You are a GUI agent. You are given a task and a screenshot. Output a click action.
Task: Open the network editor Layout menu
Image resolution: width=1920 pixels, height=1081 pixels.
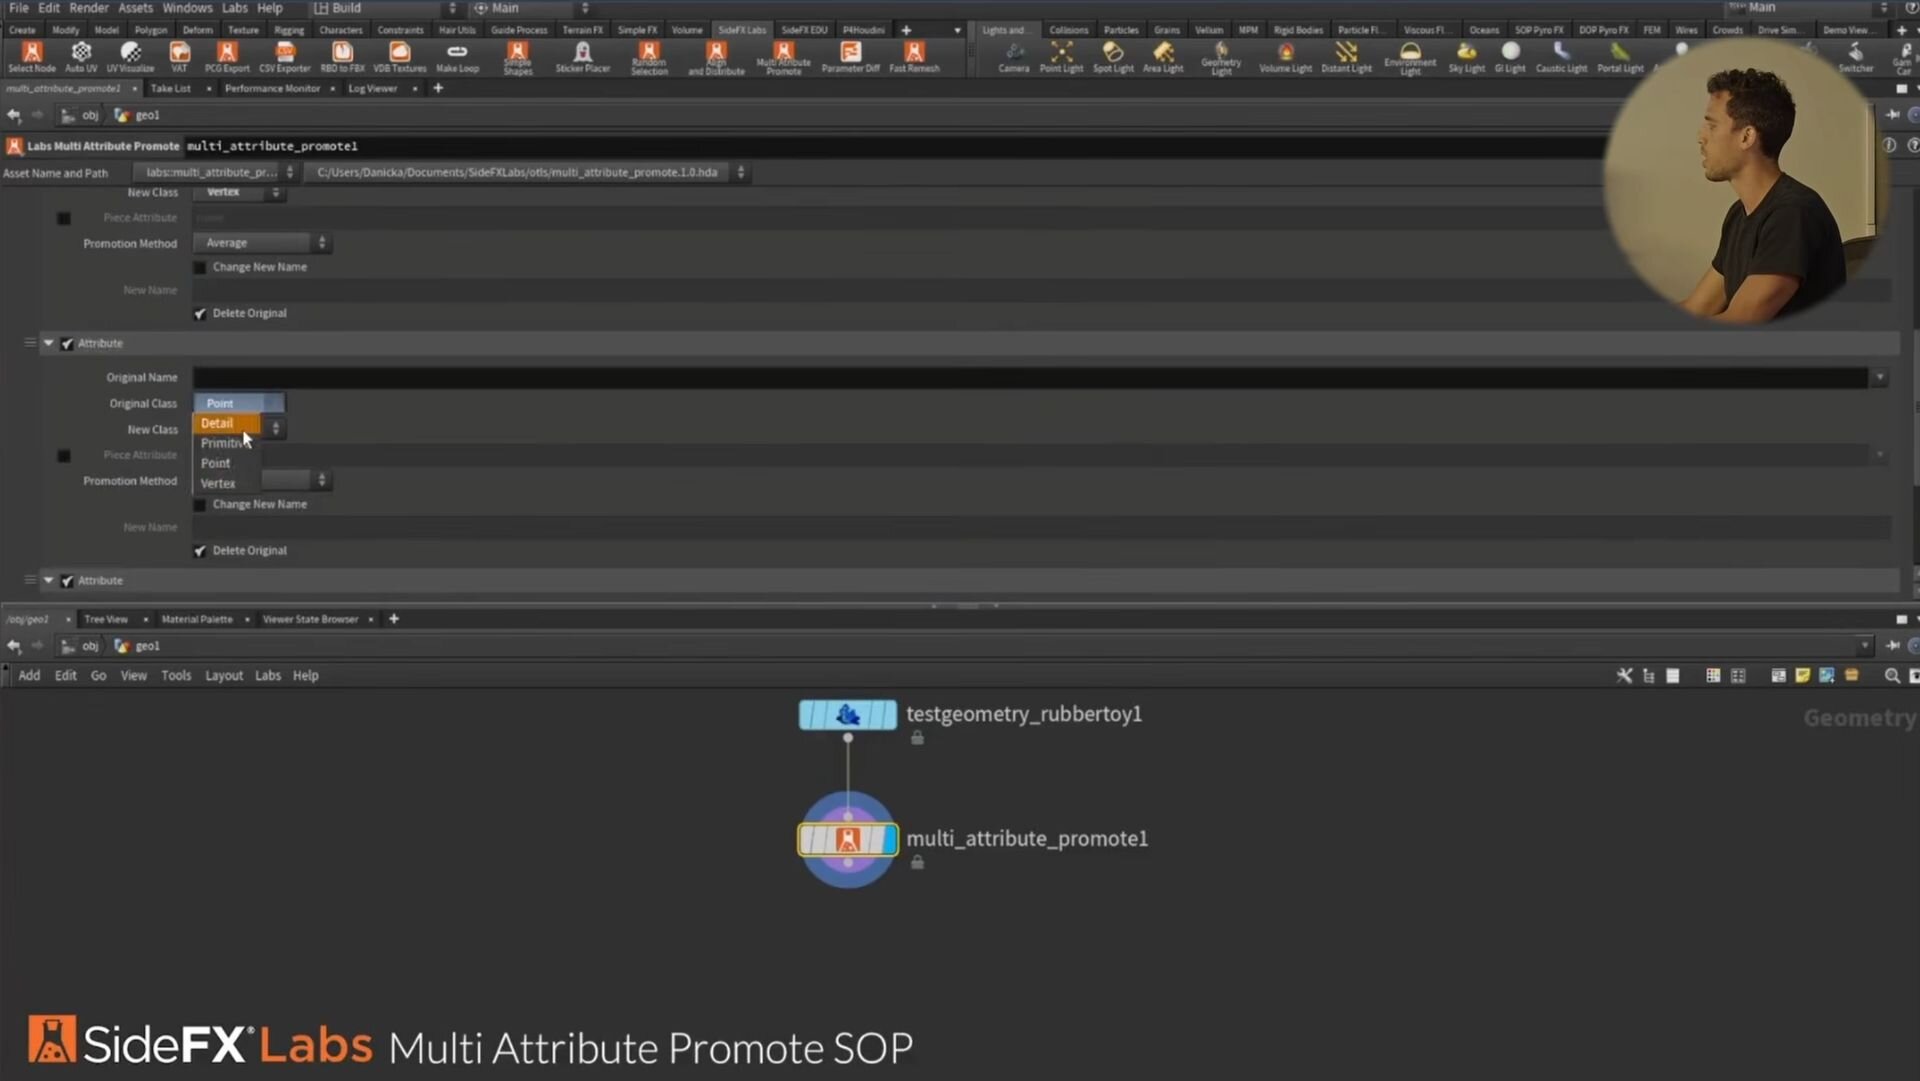pyautogui.click(x=224, y=676)
